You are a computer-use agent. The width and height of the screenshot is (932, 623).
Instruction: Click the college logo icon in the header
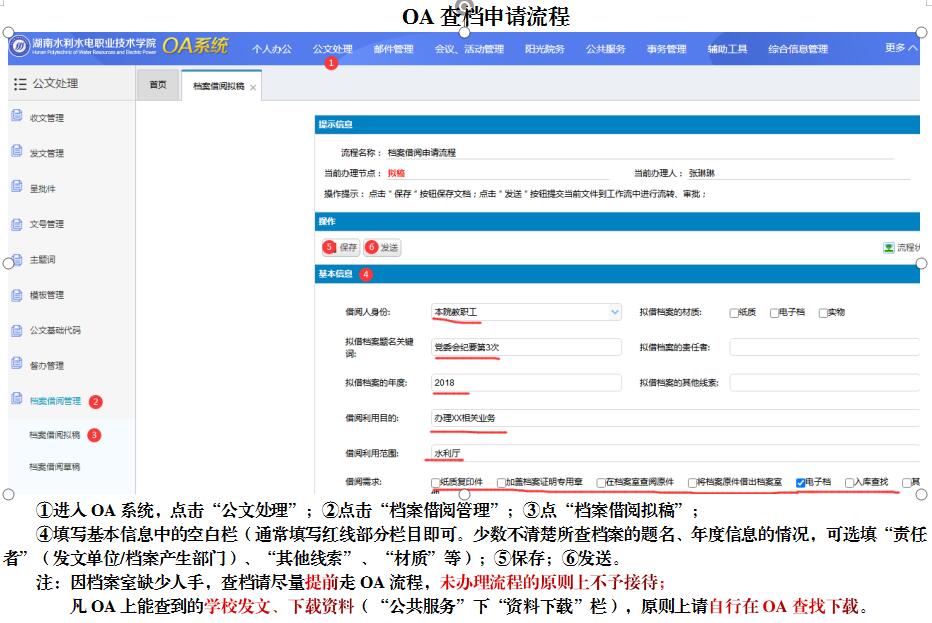[19, 46]
